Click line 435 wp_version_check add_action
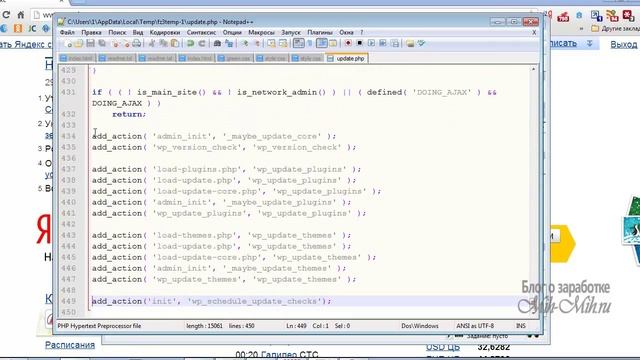Image resolution: width=640 pixels, height=360 pixels. [x=224, y=147]
